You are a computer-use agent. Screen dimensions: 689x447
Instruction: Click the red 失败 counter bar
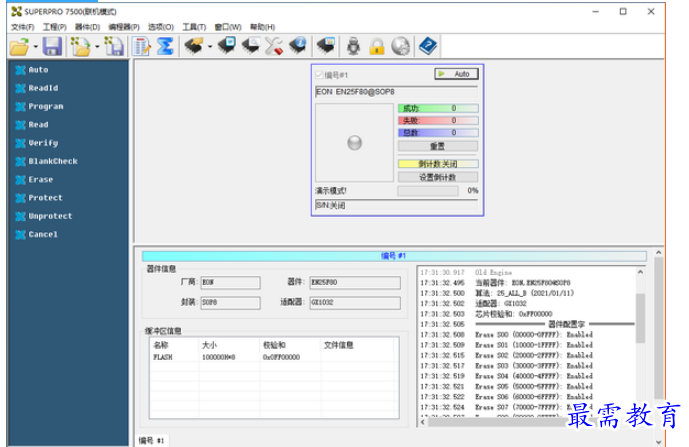click(x=438, y=120)
